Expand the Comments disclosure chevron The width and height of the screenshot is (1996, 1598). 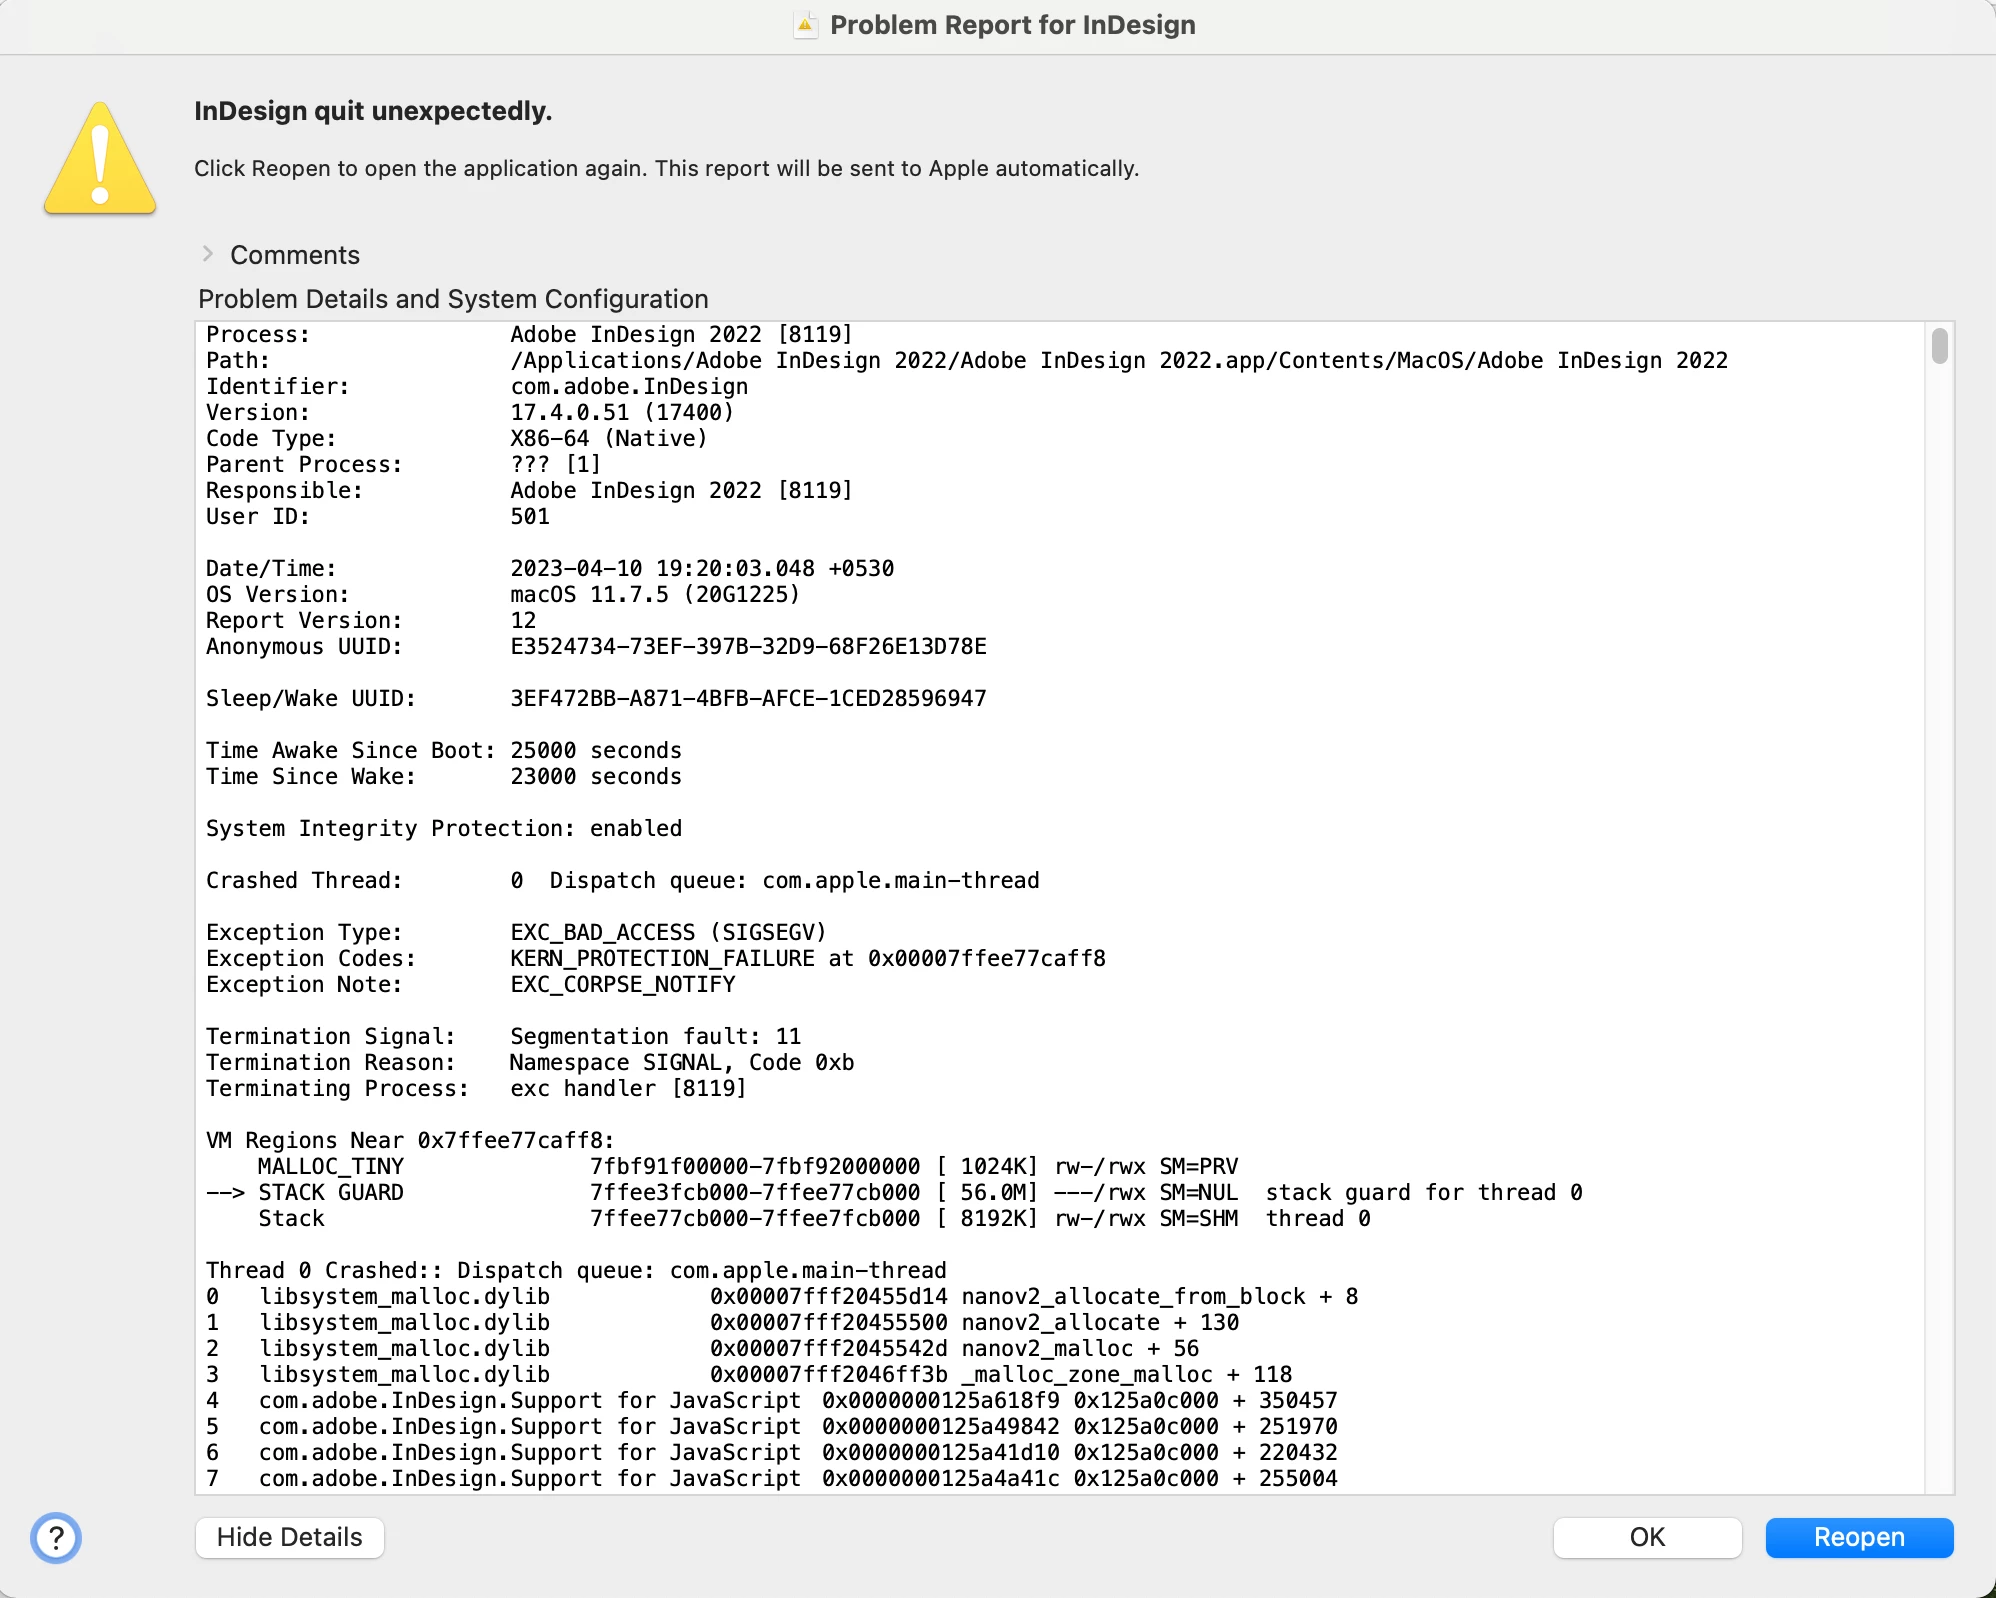pos(208,254)
